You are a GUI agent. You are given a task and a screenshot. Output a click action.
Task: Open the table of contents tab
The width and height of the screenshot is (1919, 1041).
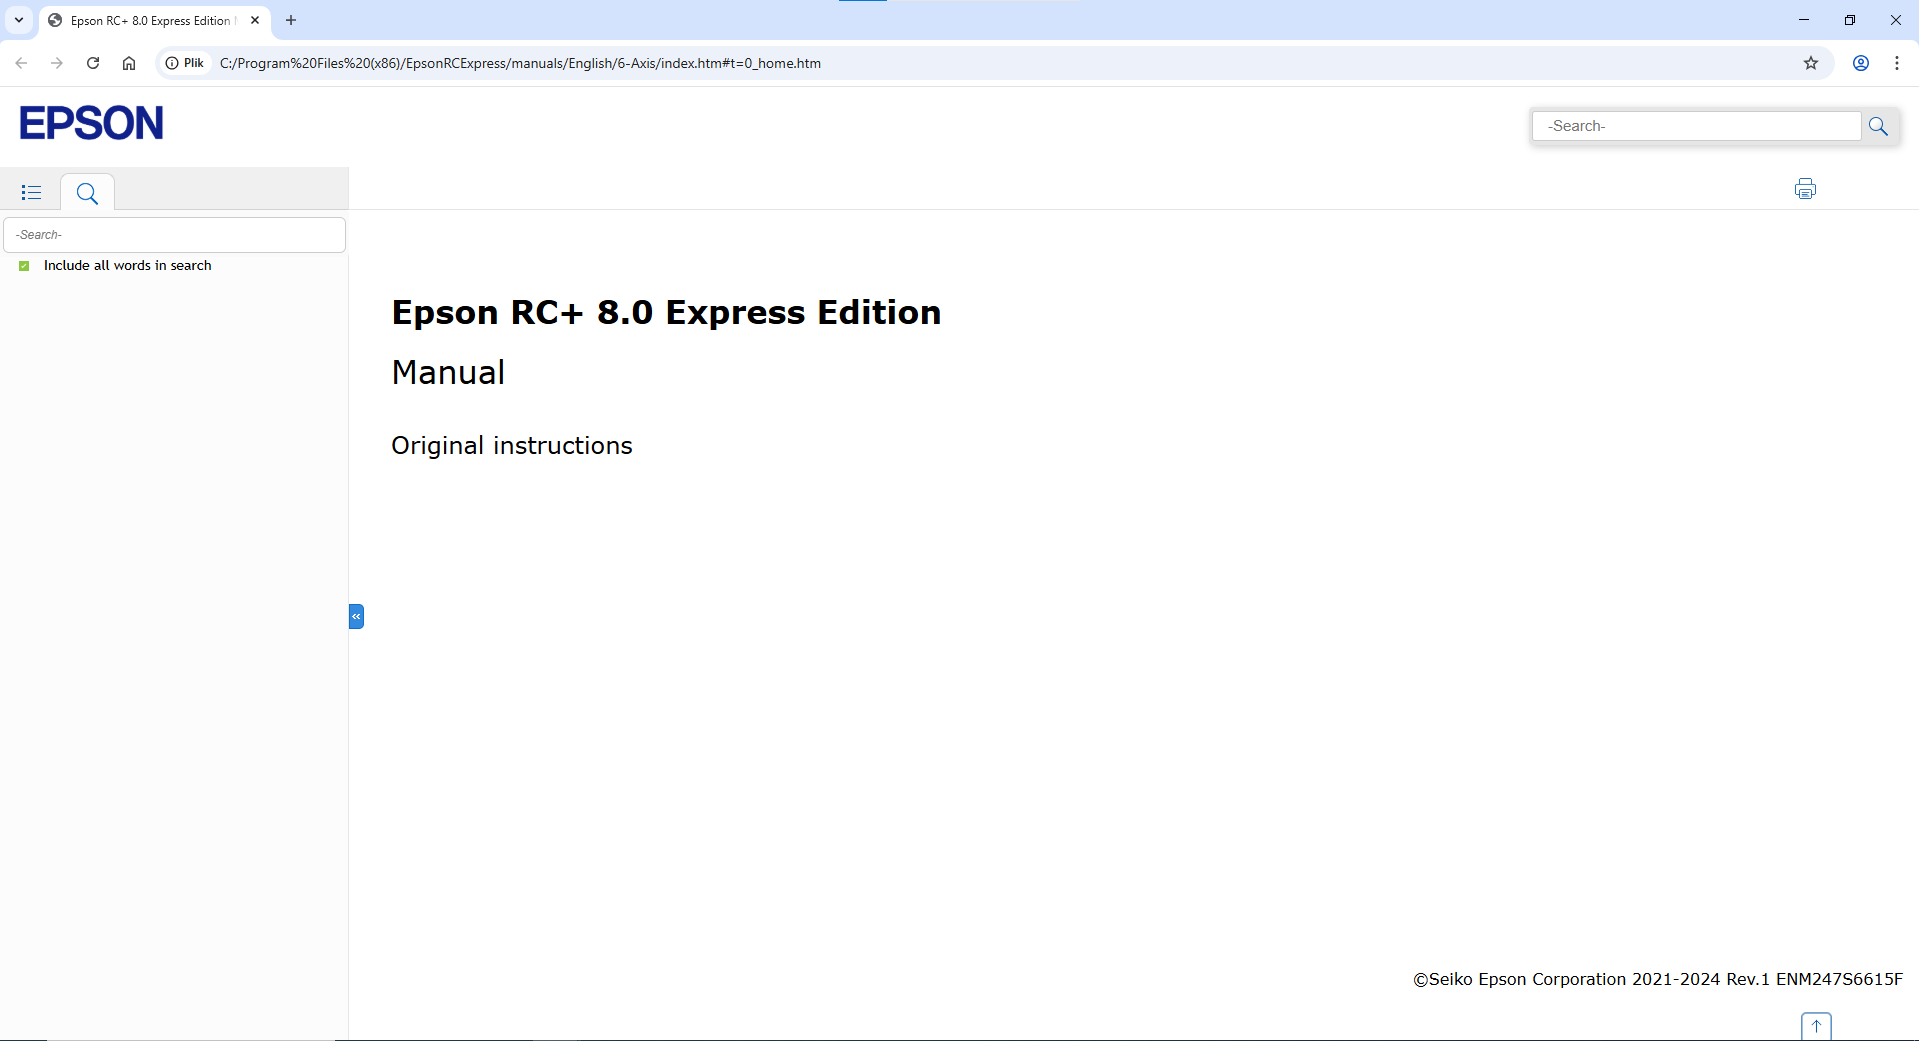pyautogui.click(x=31, y=192)
